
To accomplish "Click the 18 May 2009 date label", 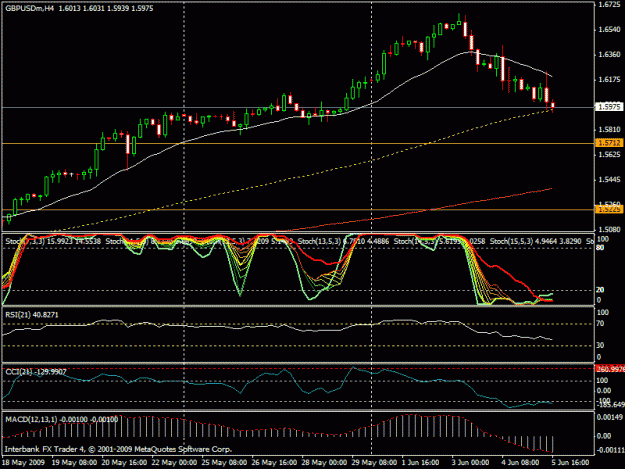I will (x=23, y=463).
